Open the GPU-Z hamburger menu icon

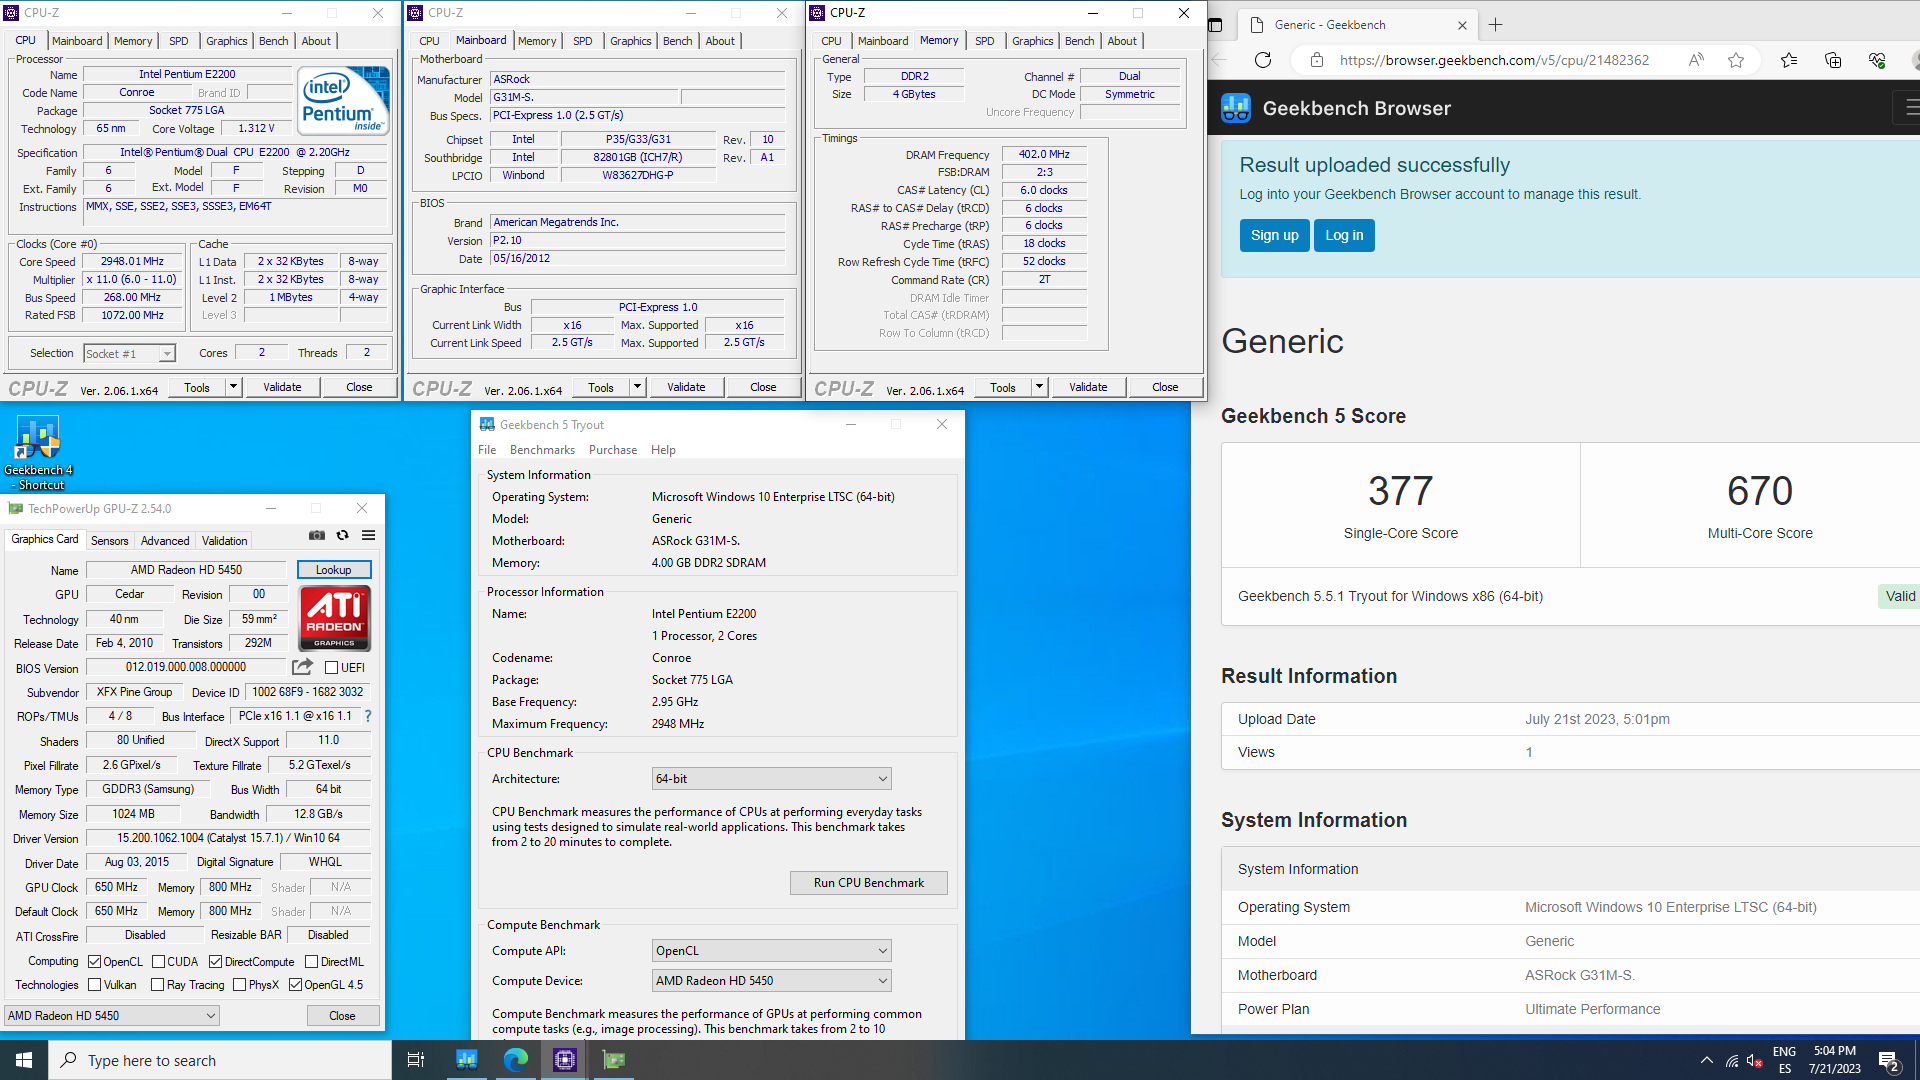pyautogui.click(x=368, y=535)
